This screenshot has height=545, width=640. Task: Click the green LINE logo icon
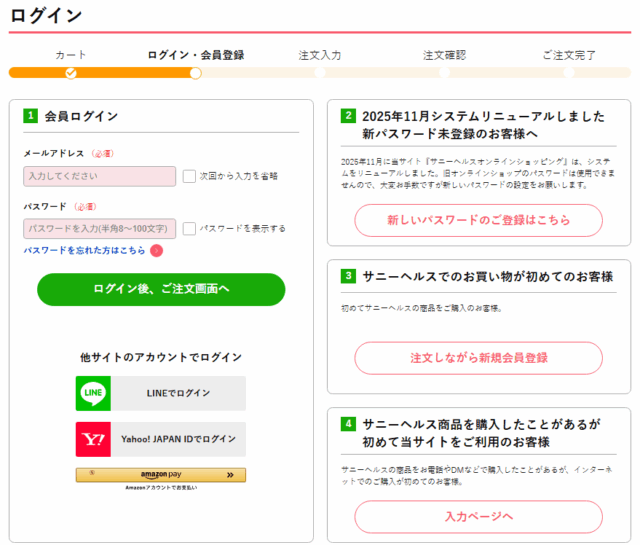93,393
